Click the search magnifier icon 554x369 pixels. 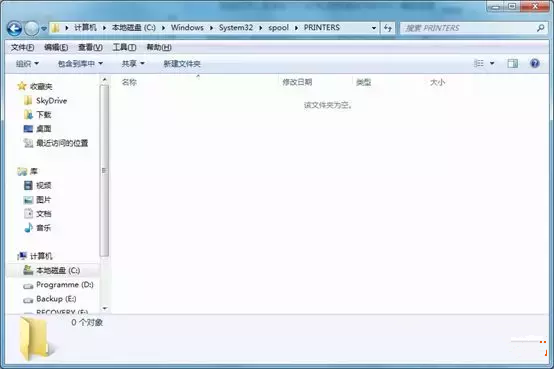540,28
